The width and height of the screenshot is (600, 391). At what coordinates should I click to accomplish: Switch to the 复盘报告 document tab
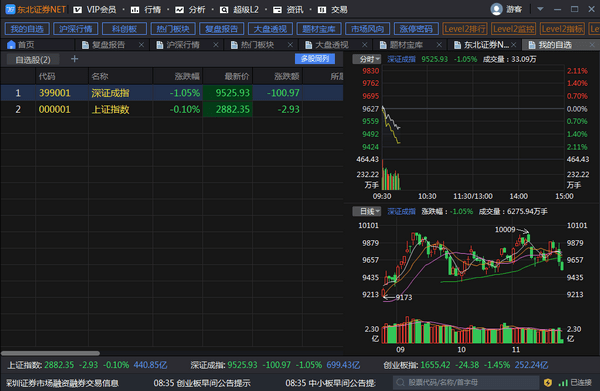(109, 45)
